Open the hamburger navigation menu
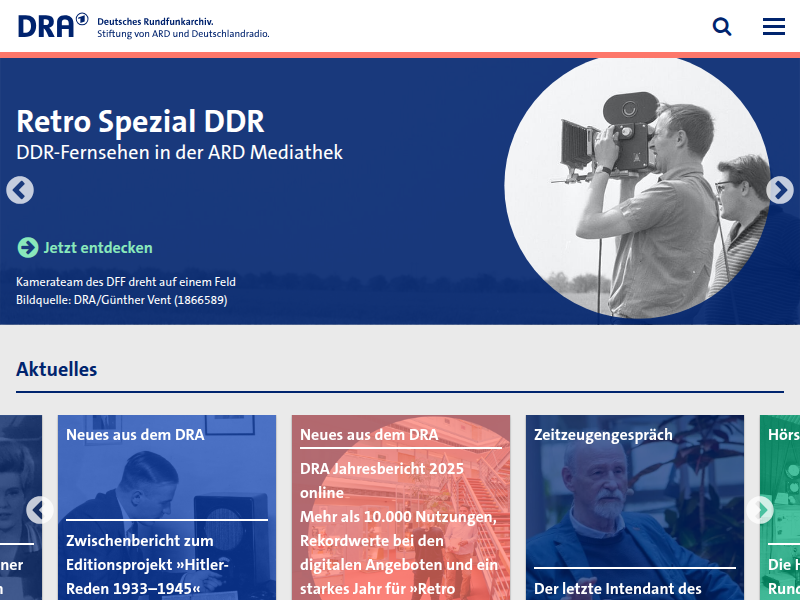Screen dimensions: 800x600 [x=773, y=27]
